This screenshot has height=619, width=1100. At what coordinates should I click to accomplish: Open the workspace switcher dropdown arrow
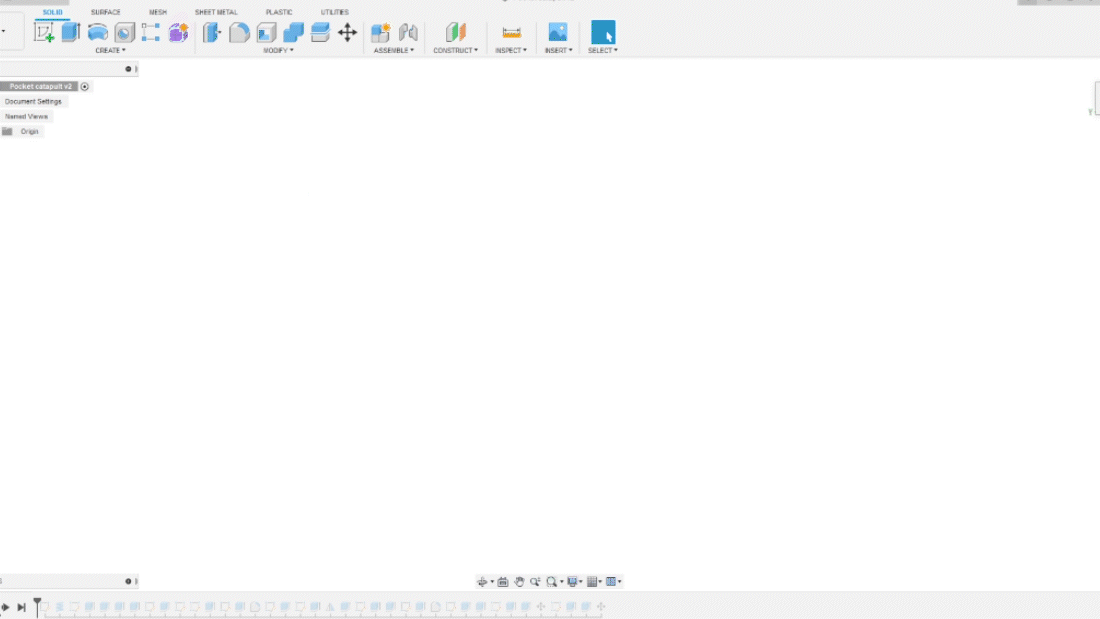[x=4, y=32]
